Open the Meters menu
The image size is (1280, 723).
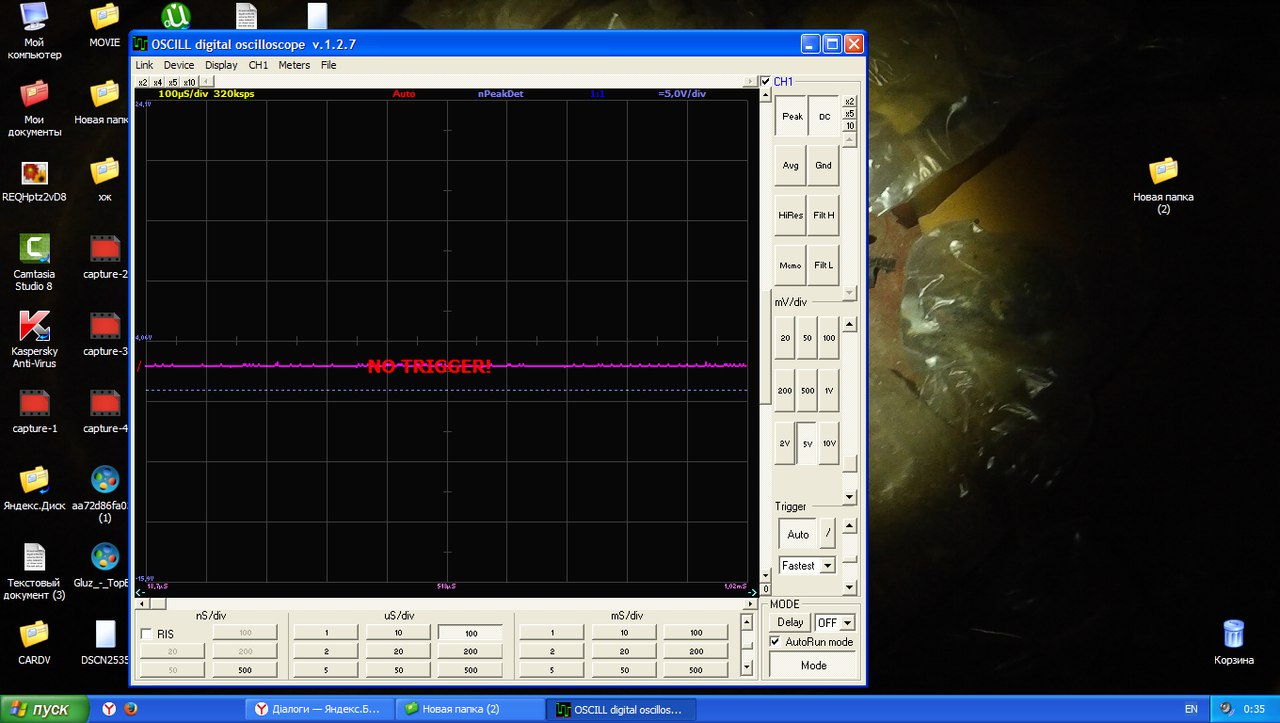pos(294,65)
